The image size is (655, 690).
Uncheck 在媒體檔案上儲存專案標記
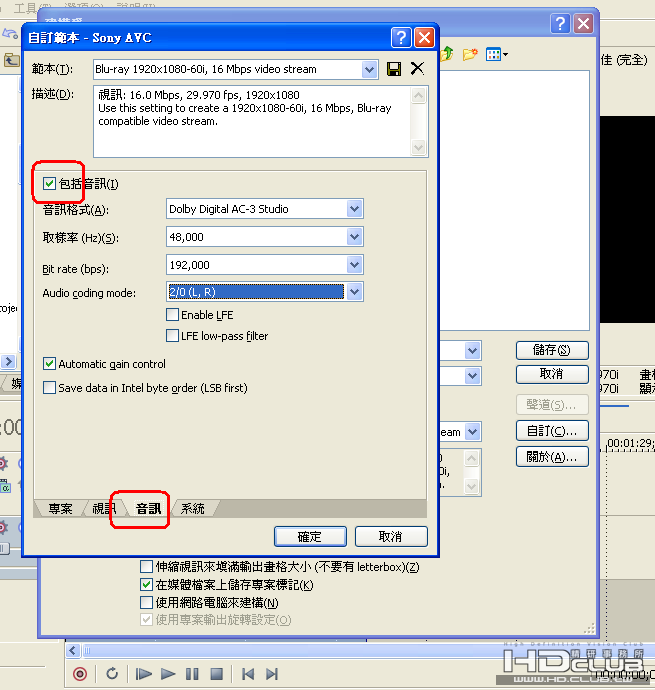coord(146,584)
